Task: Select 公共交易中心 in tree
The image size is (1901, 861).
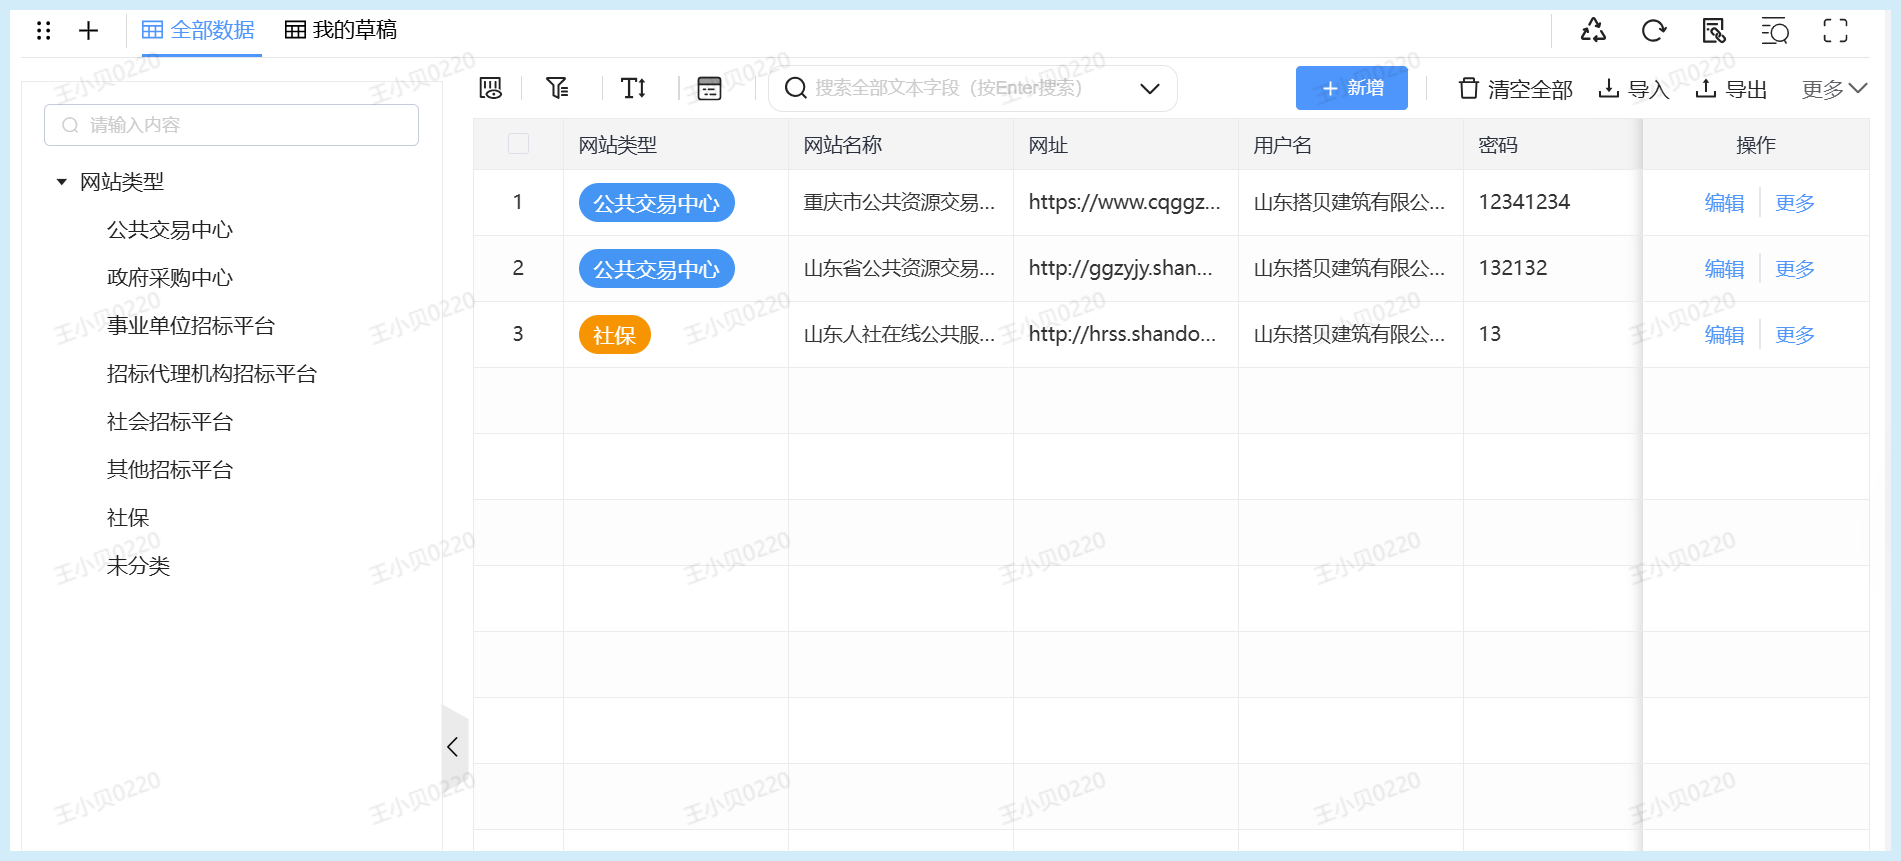Action: point(170,230)
